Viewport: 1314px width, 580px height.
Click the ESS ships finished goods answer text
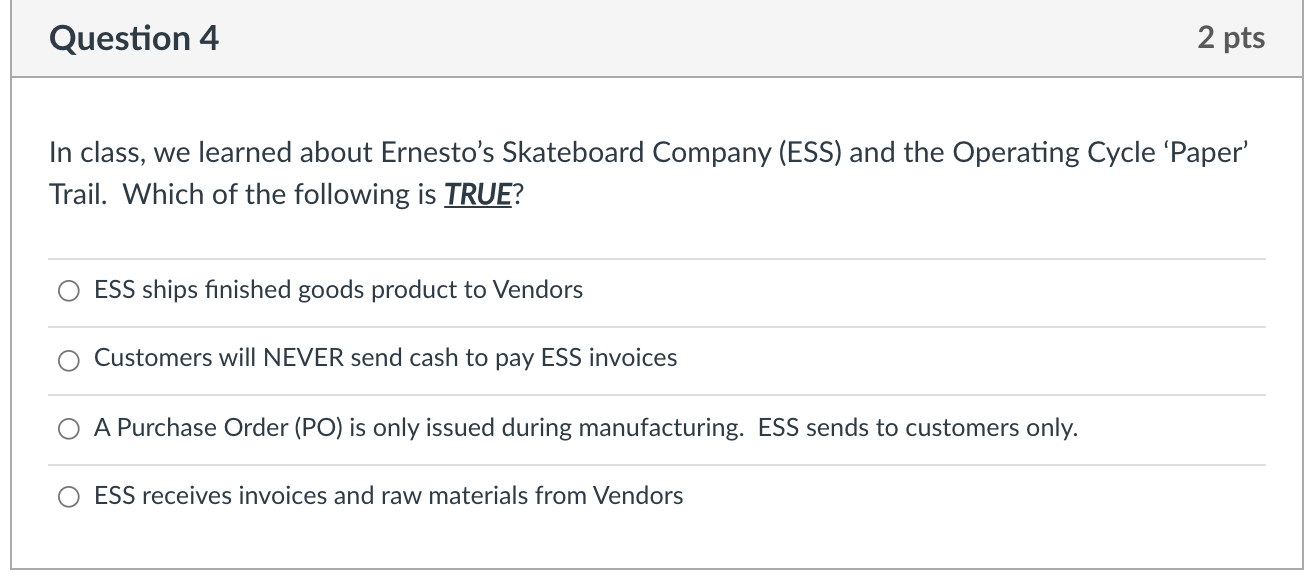pos(338,290)
